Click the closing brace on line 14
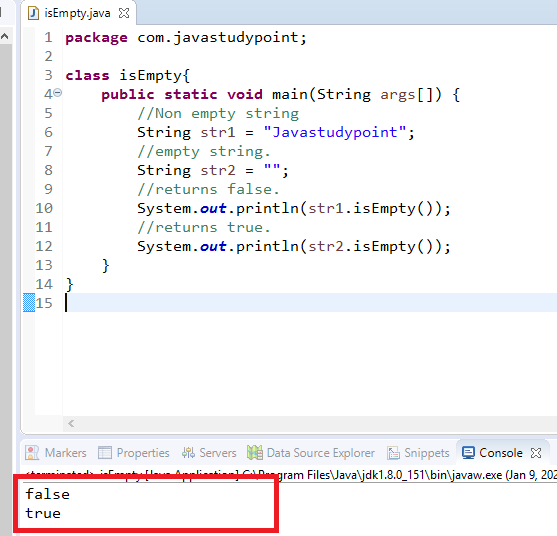 pyautogui.click(x=70, y=285)
